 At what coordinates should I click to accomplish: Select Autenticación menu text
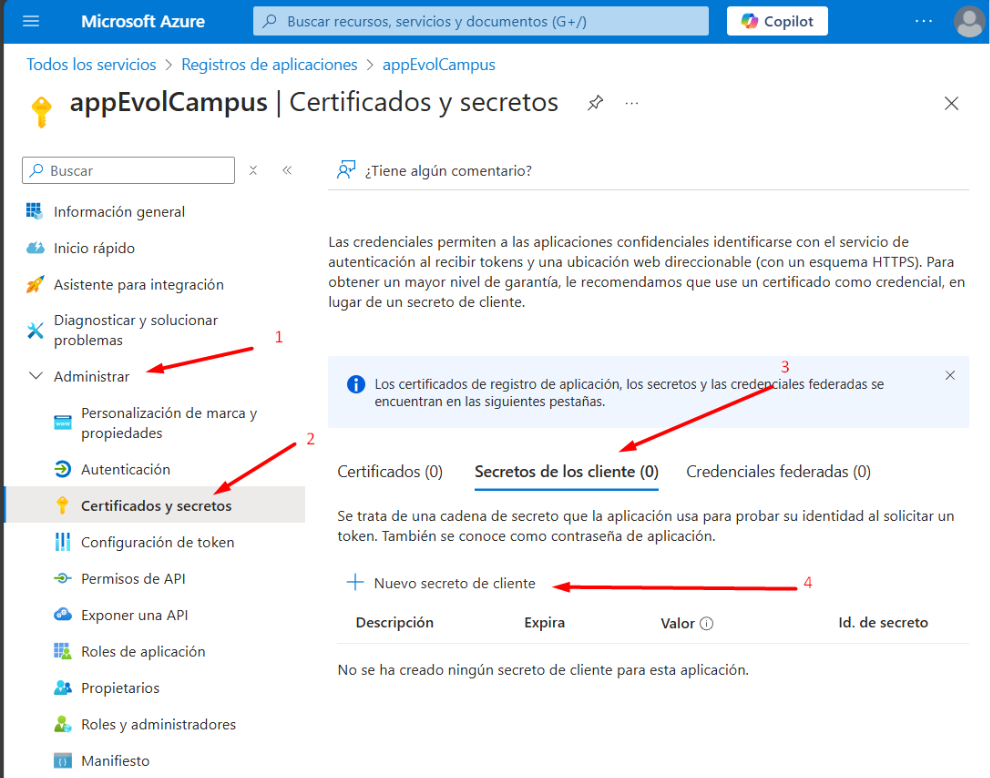pyautogui.click(x=126, y=469)
